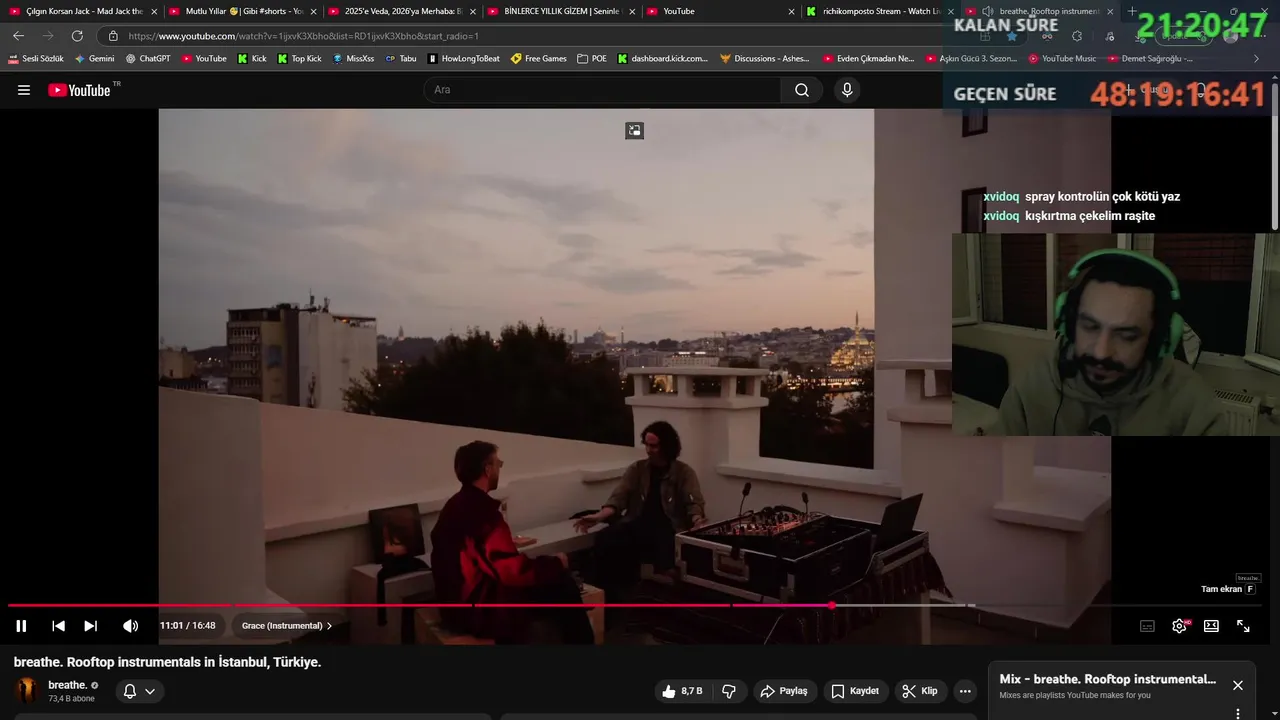This screenshot has height=720, width=1280.
Task: Dislike the video with thumbs down
Action: tap(729, 691)
